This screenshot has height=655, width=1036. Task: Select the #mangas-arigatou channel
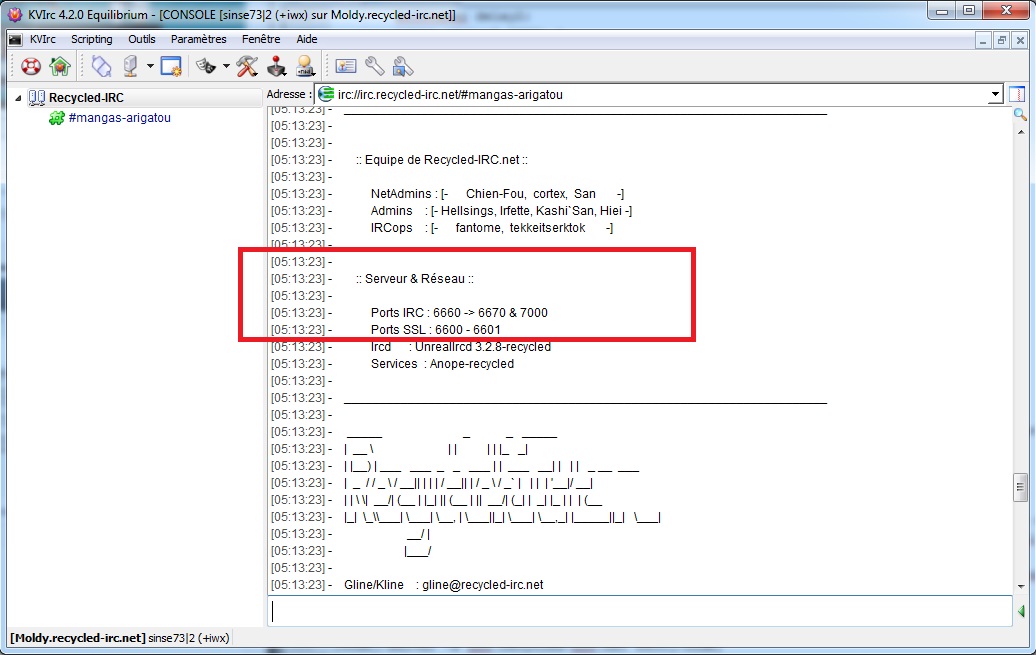[x=119, y=118]
